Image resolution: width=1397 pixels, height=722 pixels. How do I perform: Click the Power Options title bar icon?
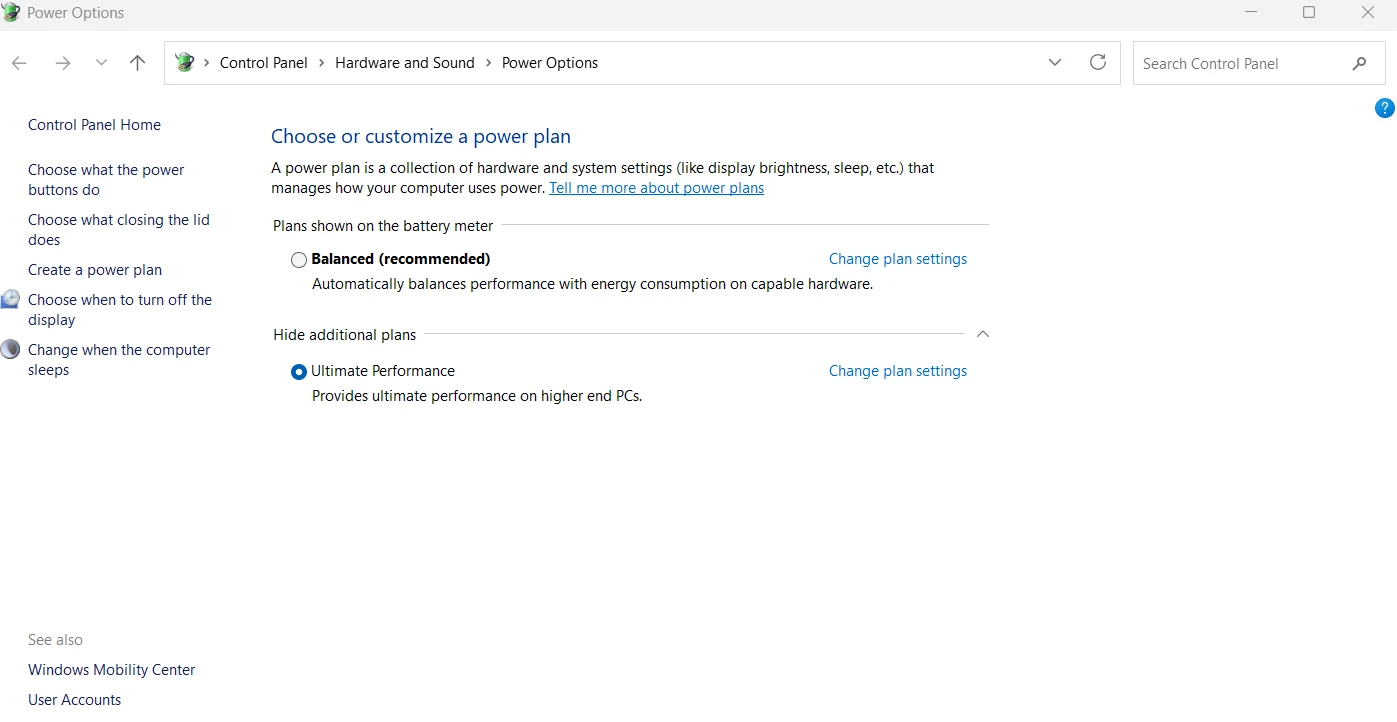pyautogui.click(x=11, y=12)
